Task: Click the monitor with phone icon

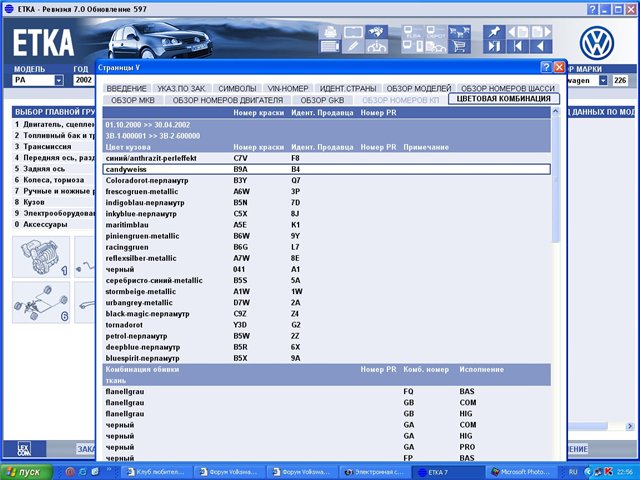Action: (x=413, y=47)
